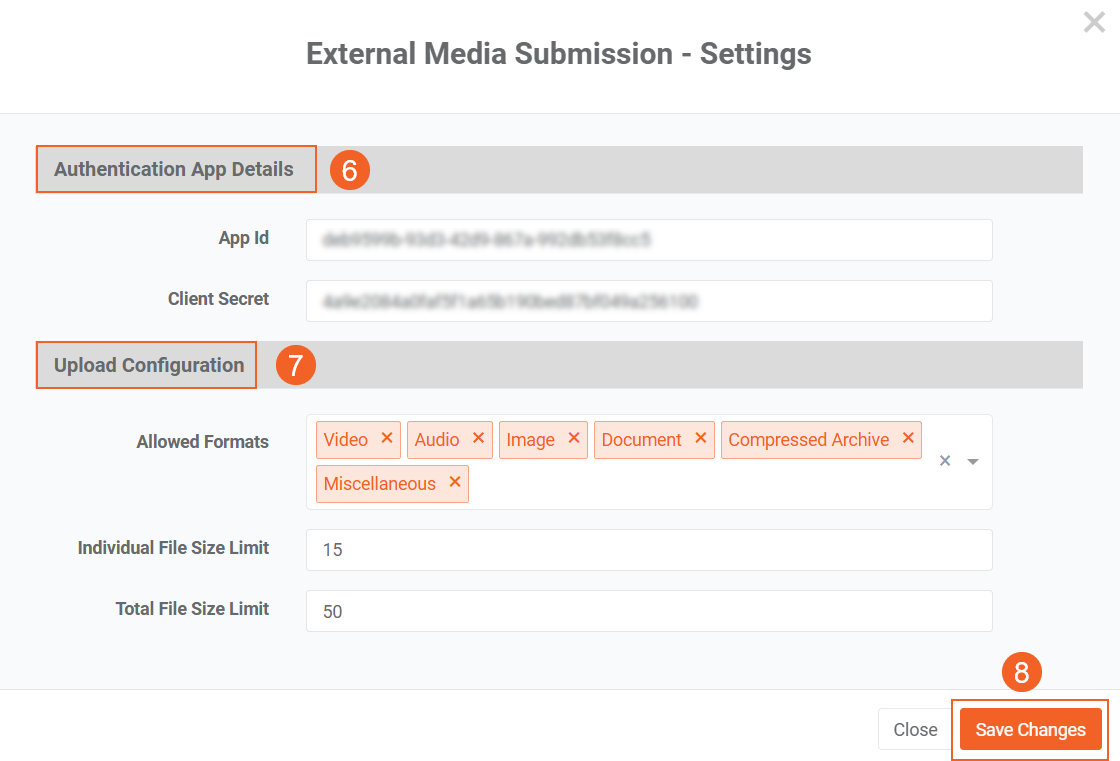Remove the Image format tag
1120x761 pixels.
pyautogui.click(x=574, y=439)
